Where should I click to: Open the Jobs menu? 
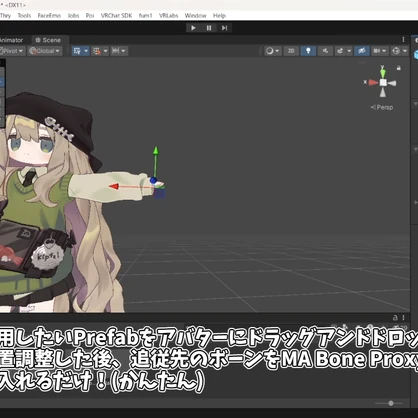pyautogui.click(x=73, y=16)
